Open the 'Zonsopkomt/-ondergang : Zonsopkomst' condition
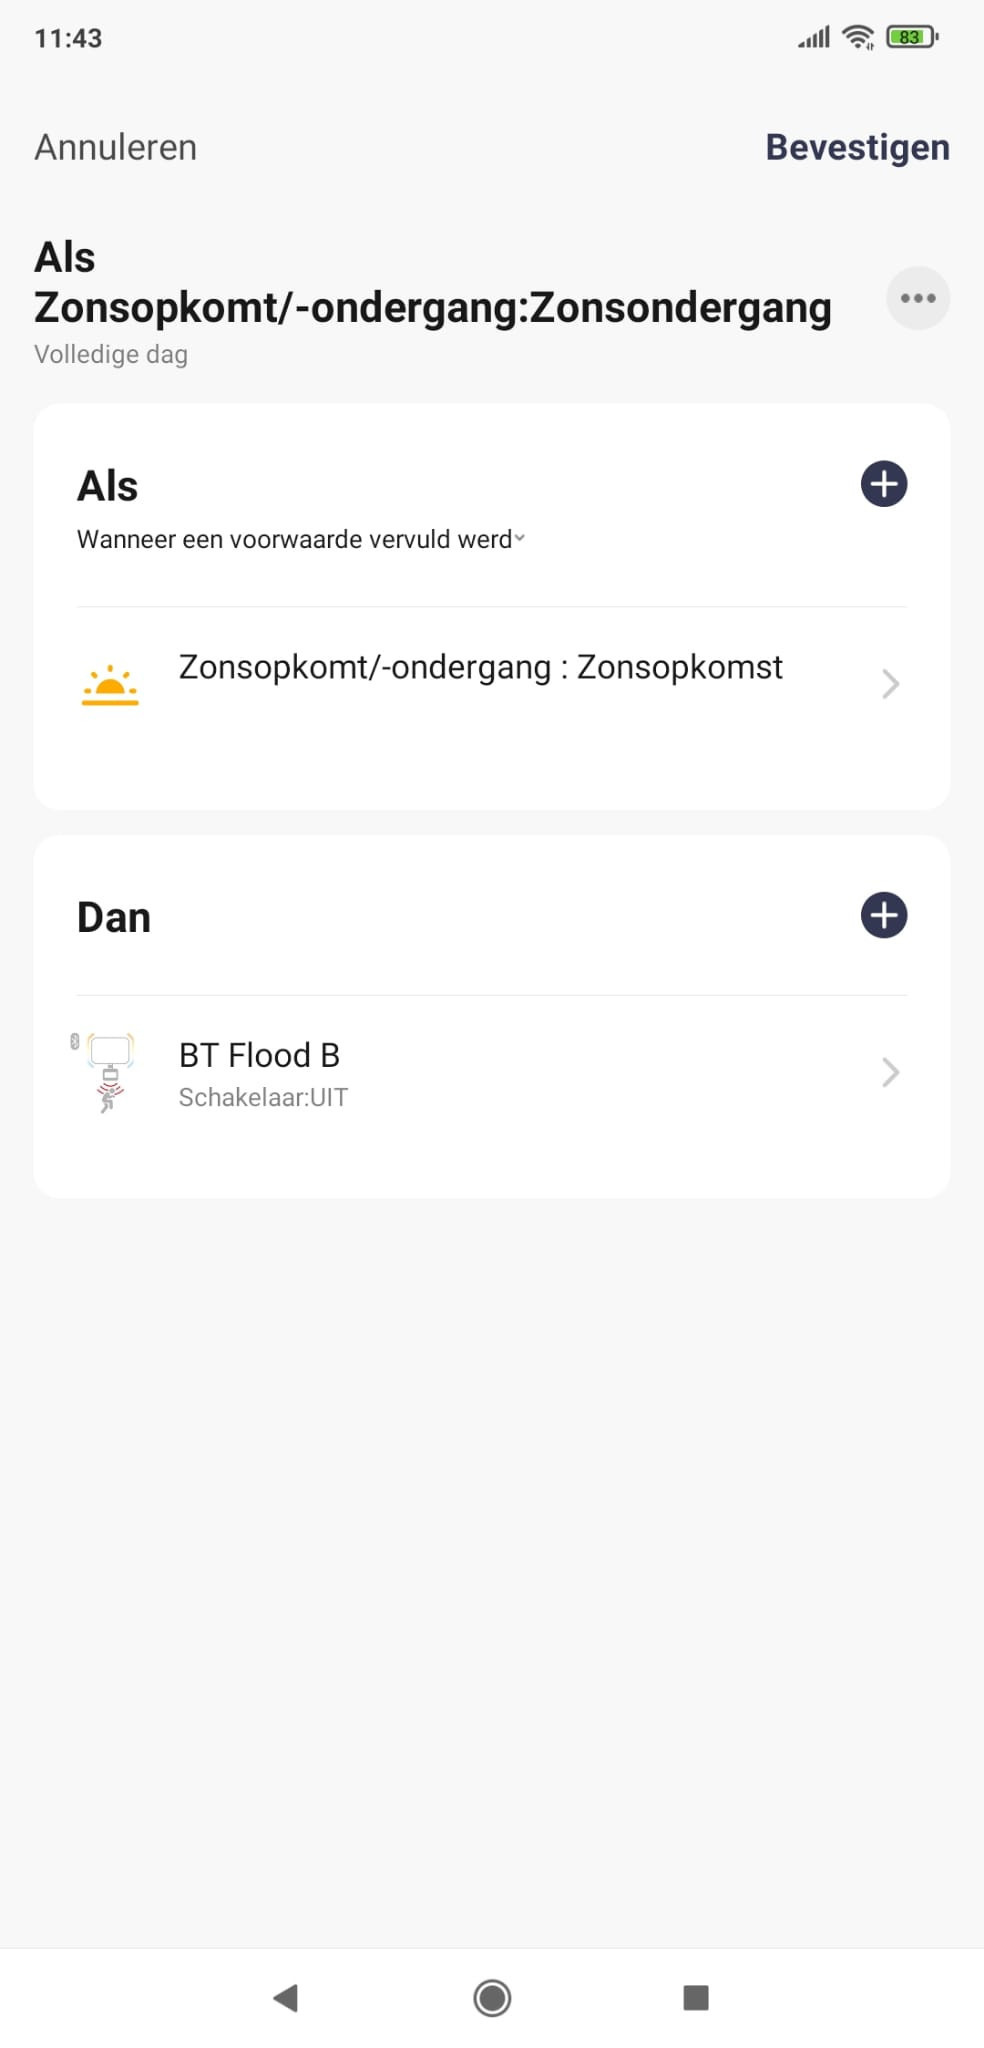The image size is (984, 2048). coord(492,685)
